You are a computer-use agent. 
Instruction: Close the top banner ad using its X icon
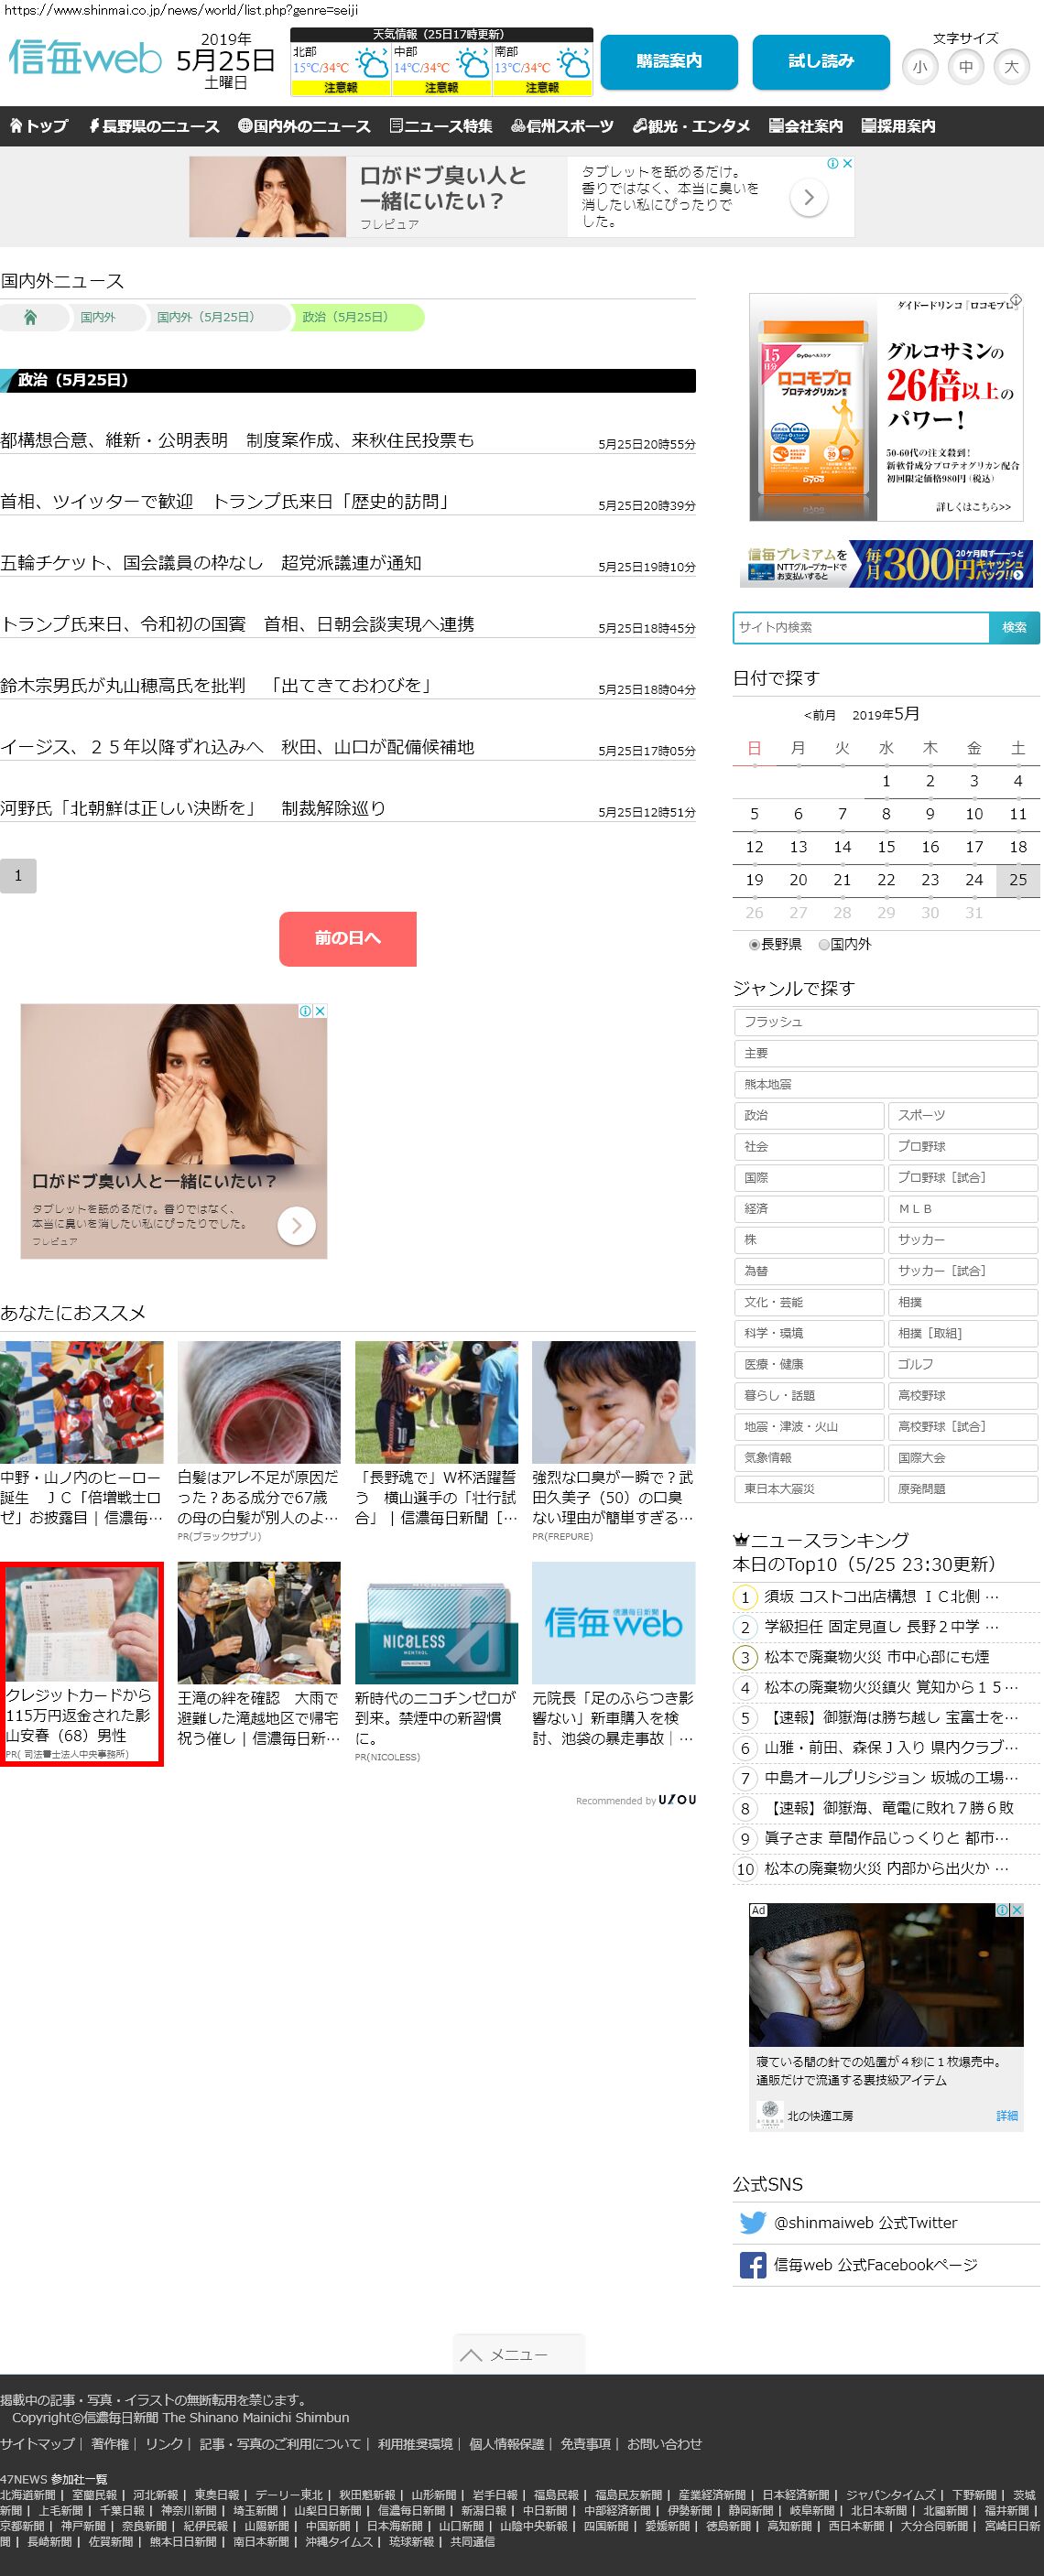tap(847, 163)
